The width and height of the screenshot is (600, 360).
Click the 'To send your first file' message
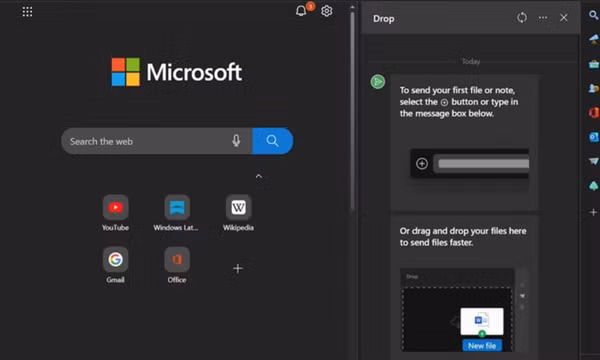459,102
